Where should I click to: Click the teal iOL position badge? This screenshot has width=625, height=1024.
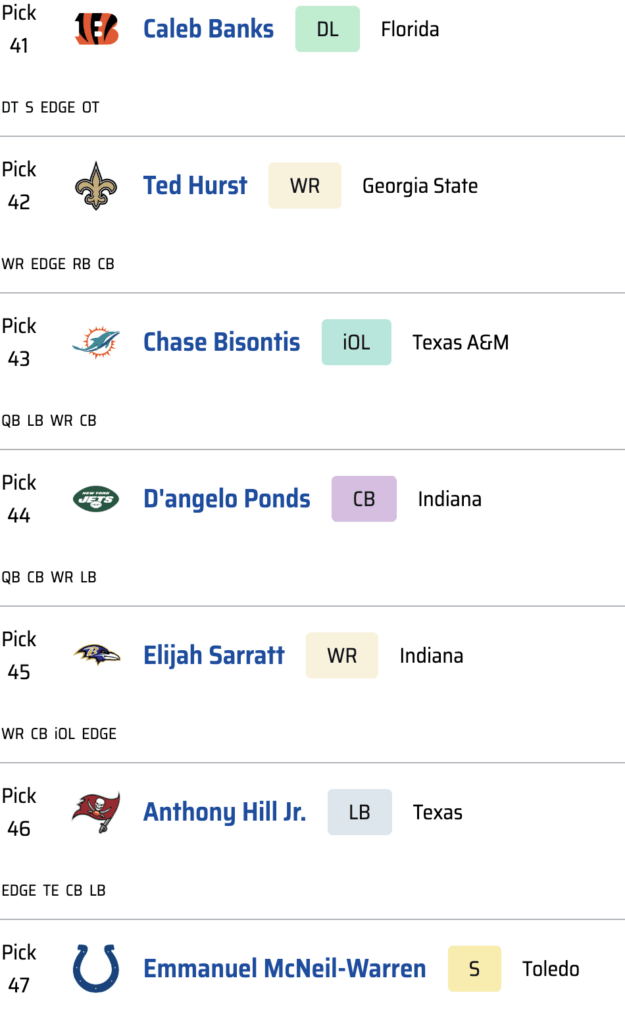coord(356,342)
